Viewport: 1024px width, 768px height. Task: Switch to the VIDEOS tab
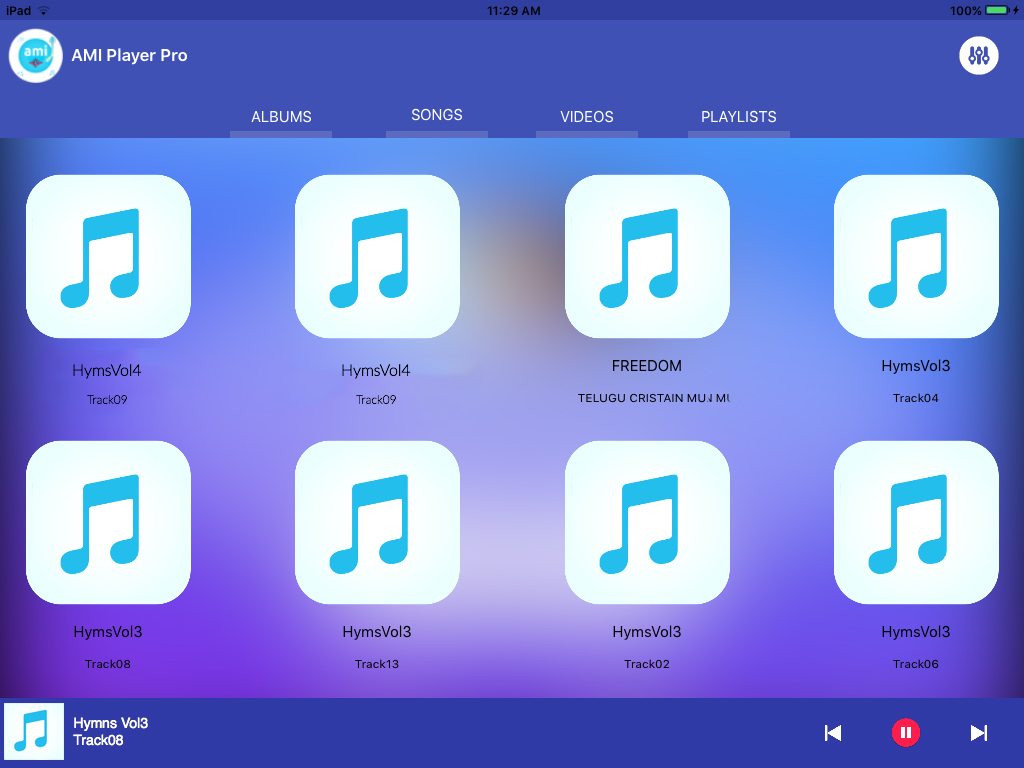[586, 117]
